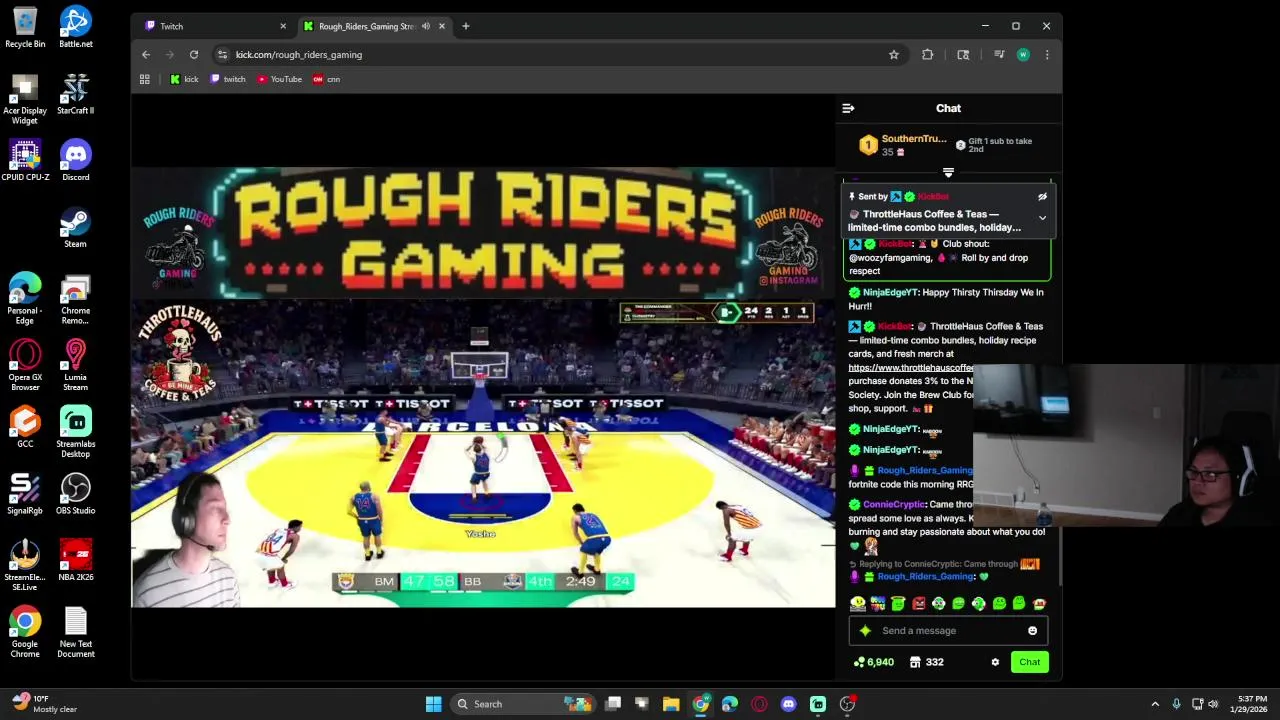
Task: Show hidden system tray icons
Action: point(1155,704)
